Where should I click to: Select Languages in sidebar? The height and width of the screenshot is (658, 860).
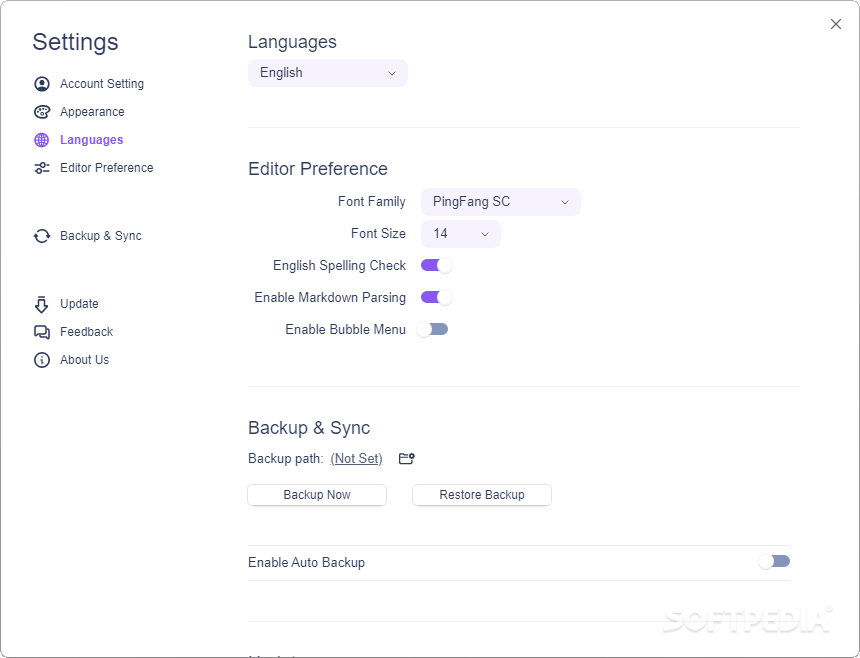[92, 140]
